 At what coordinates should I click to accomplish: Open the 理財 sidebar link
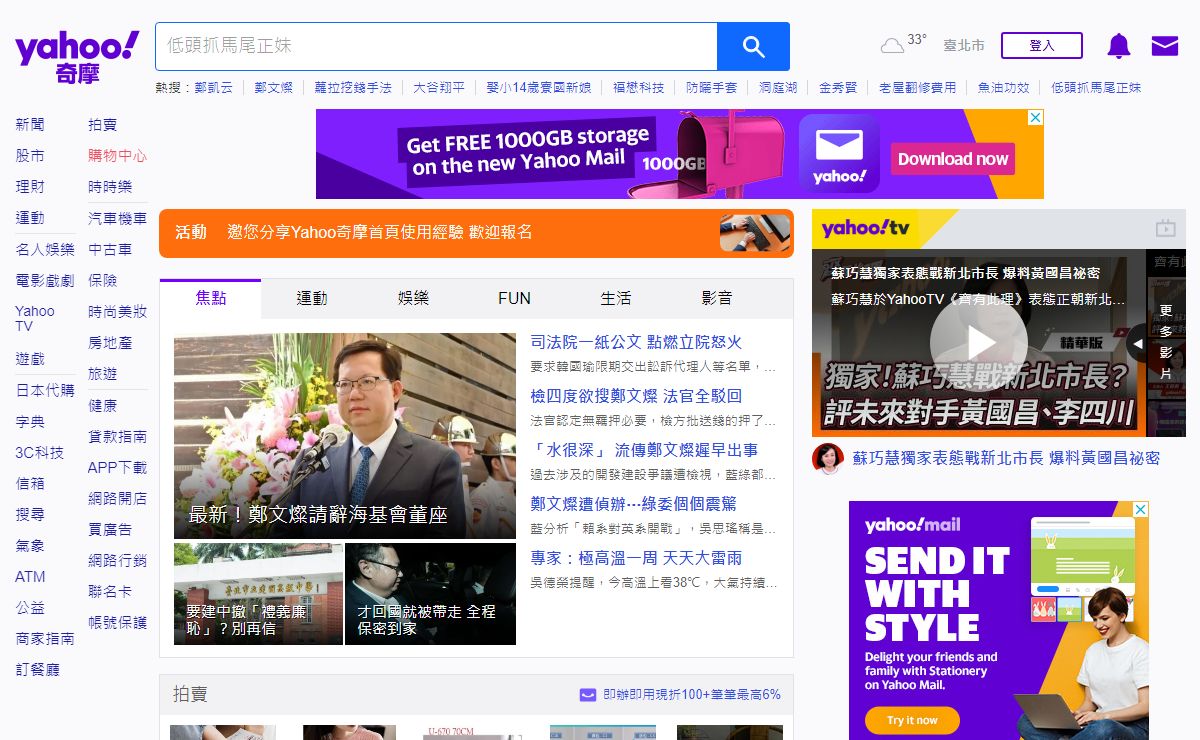30,186
